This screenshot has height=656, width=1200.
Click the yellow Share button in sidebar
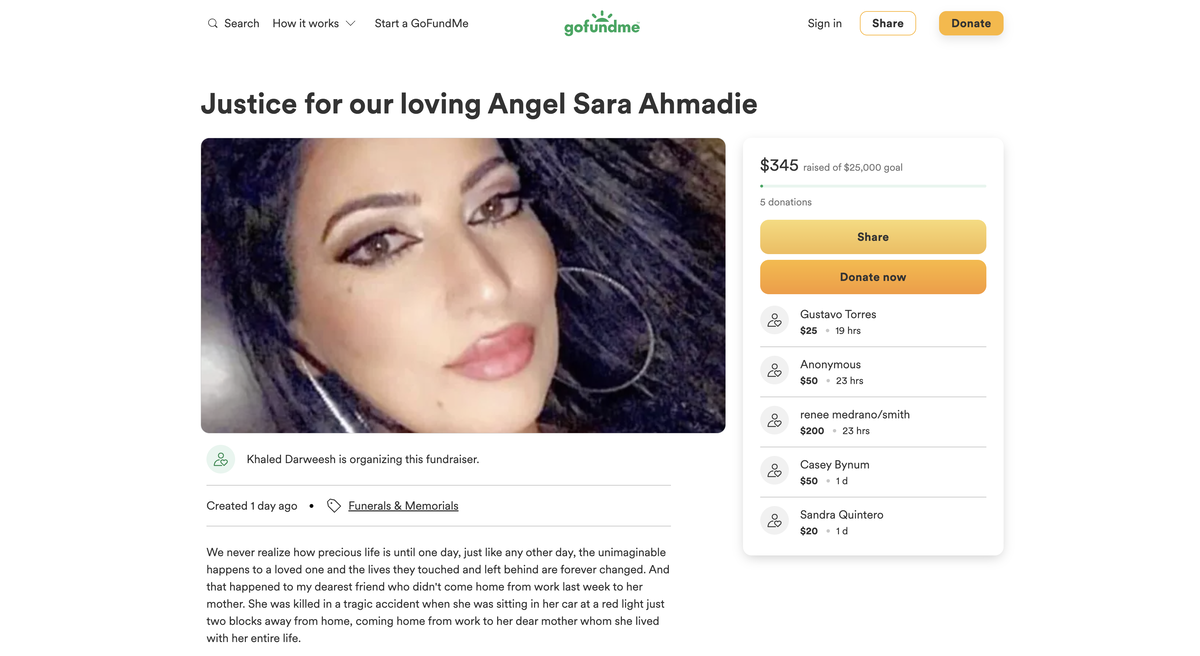[x=873, y=237]
